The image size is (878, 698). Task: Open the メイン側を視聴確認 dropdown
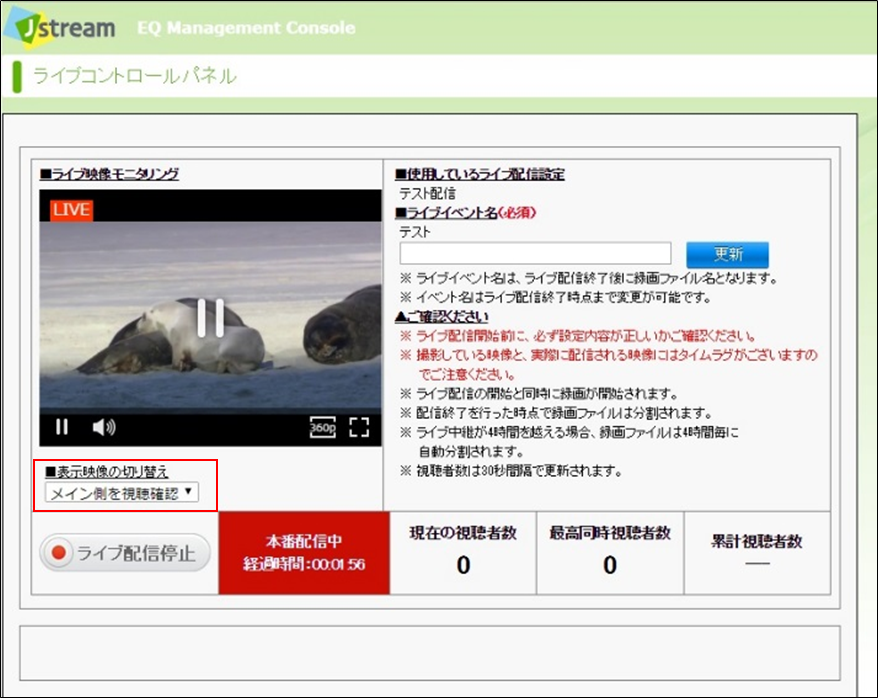point(122,493)
